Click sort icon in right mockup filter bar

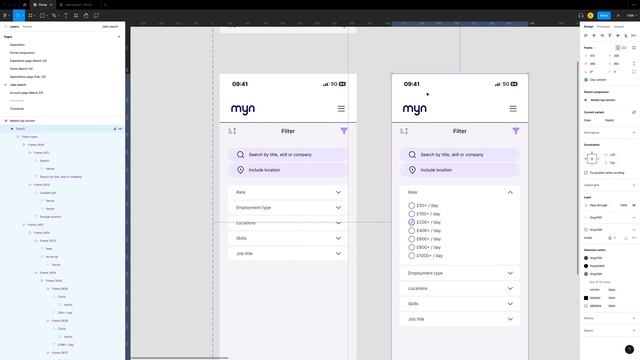(x=404, y=131)
